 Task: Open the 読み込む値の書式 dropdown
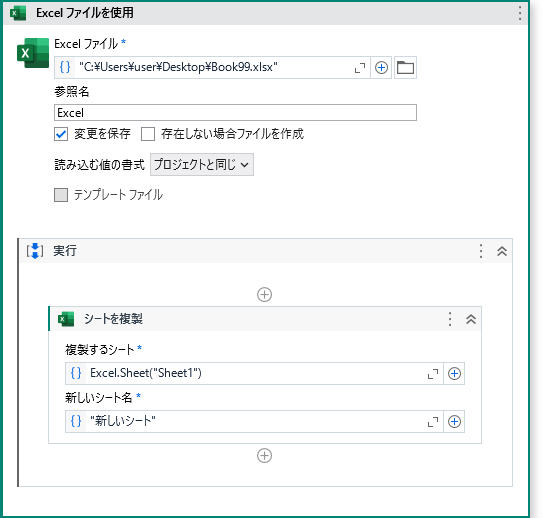click(x=202, y=164)
